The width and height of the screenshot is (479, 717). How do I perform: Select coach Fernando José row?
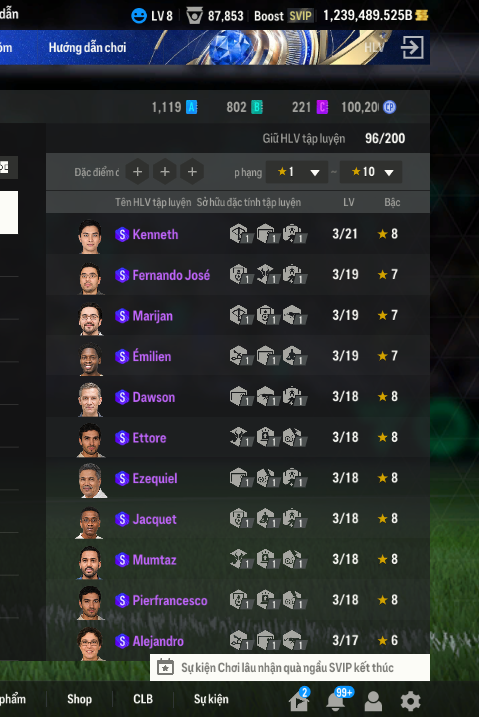click(238, 275)
